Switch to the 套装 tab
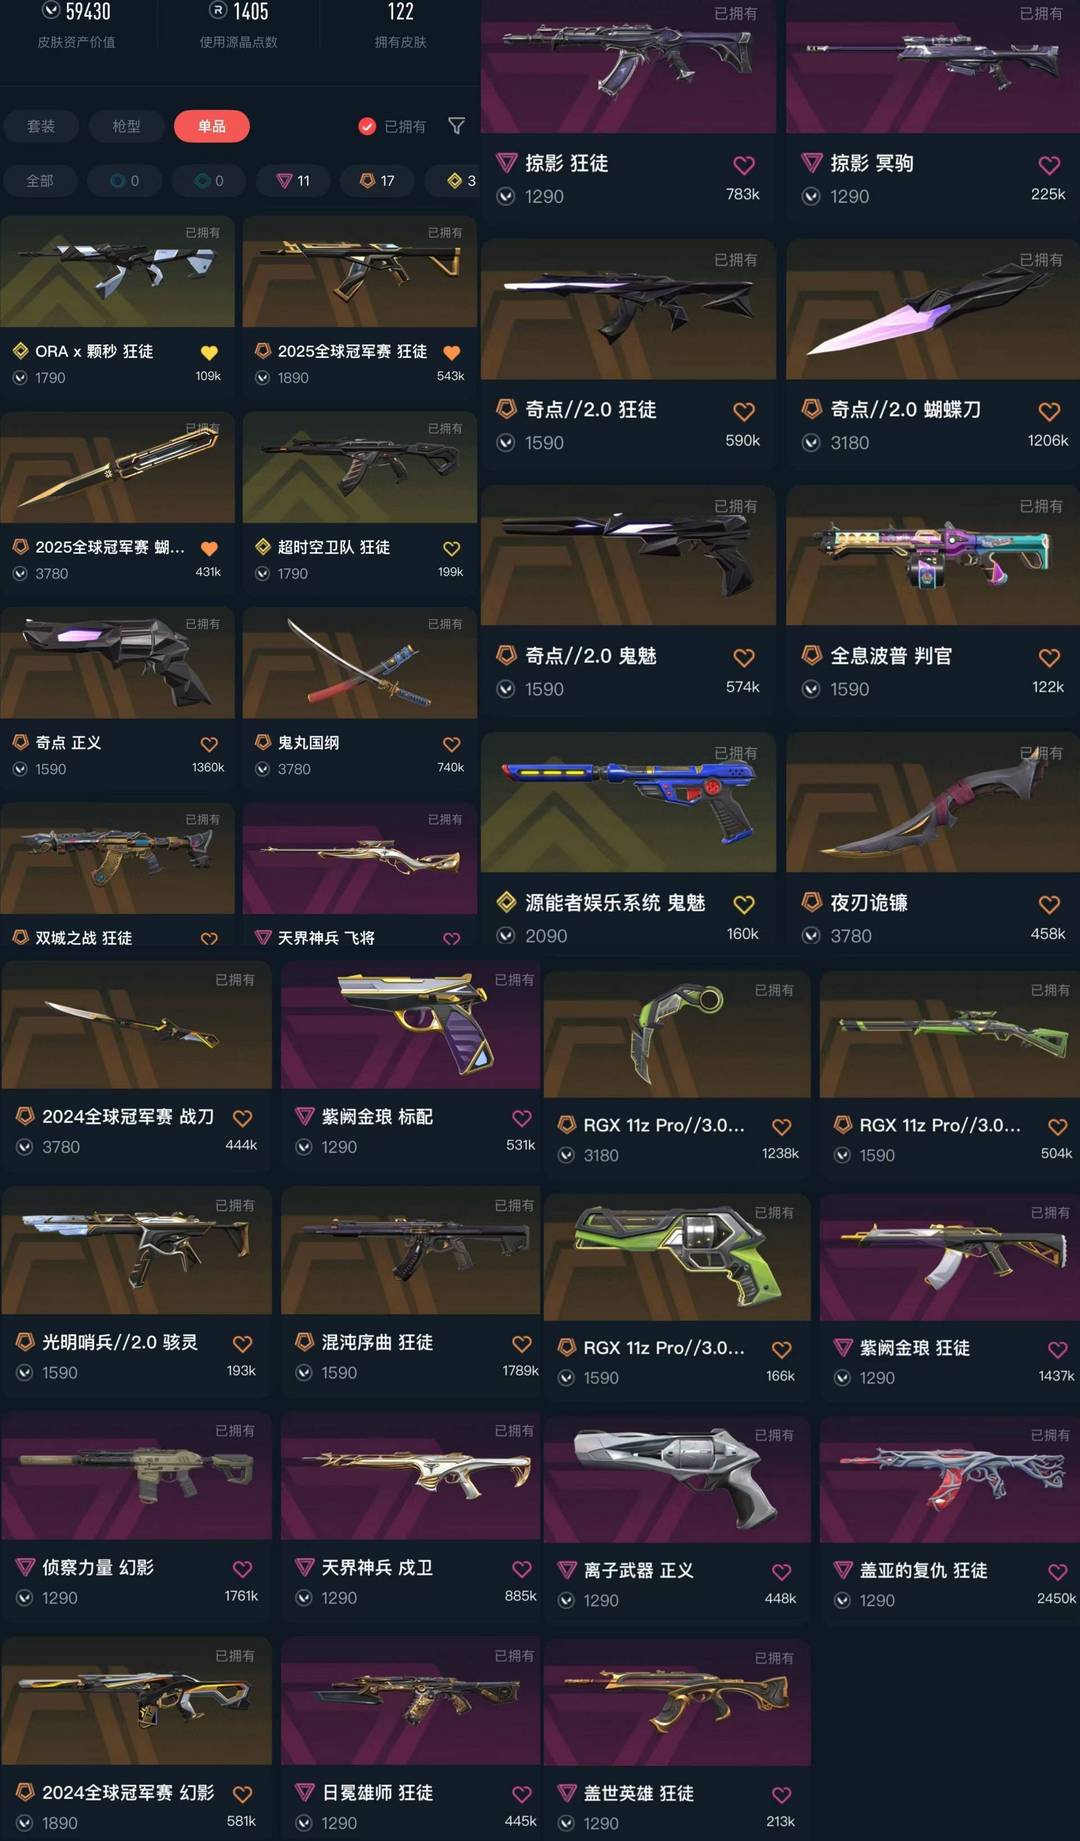 pos(41,126)
